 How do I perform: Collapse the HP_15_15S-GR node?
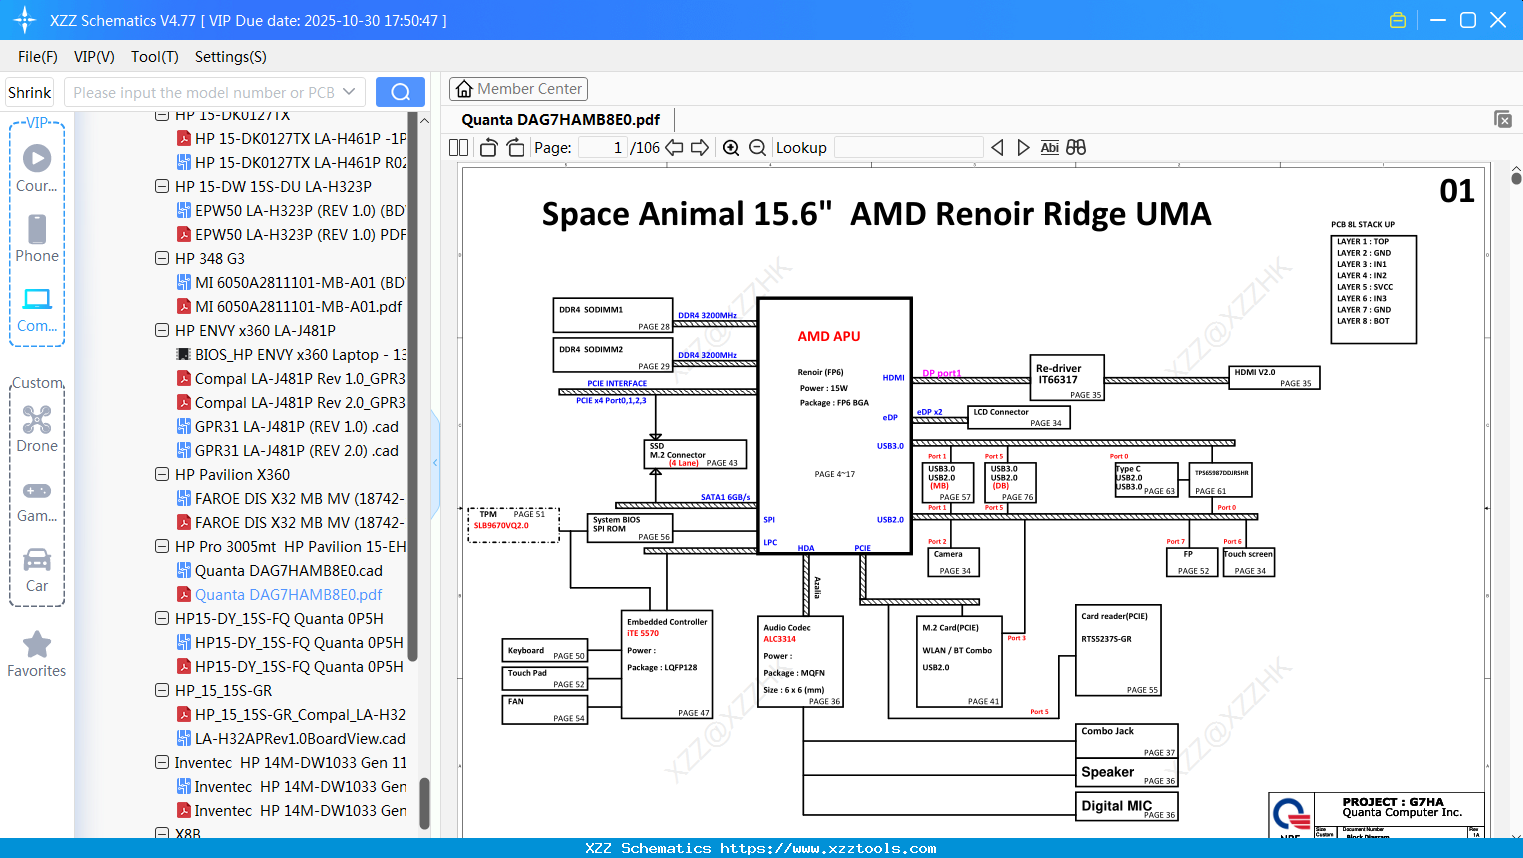(x=162, y=690)
